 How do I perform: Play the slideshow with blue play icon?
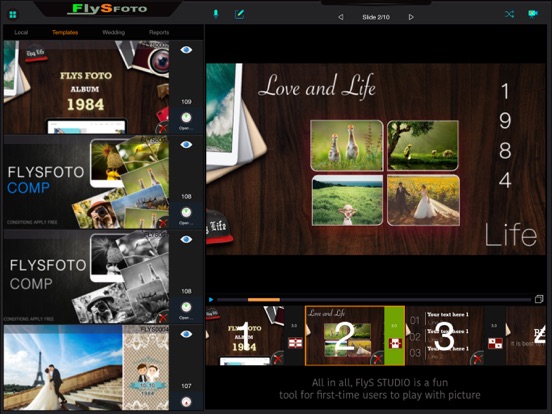pyautogui.click(x=211, y=300)
